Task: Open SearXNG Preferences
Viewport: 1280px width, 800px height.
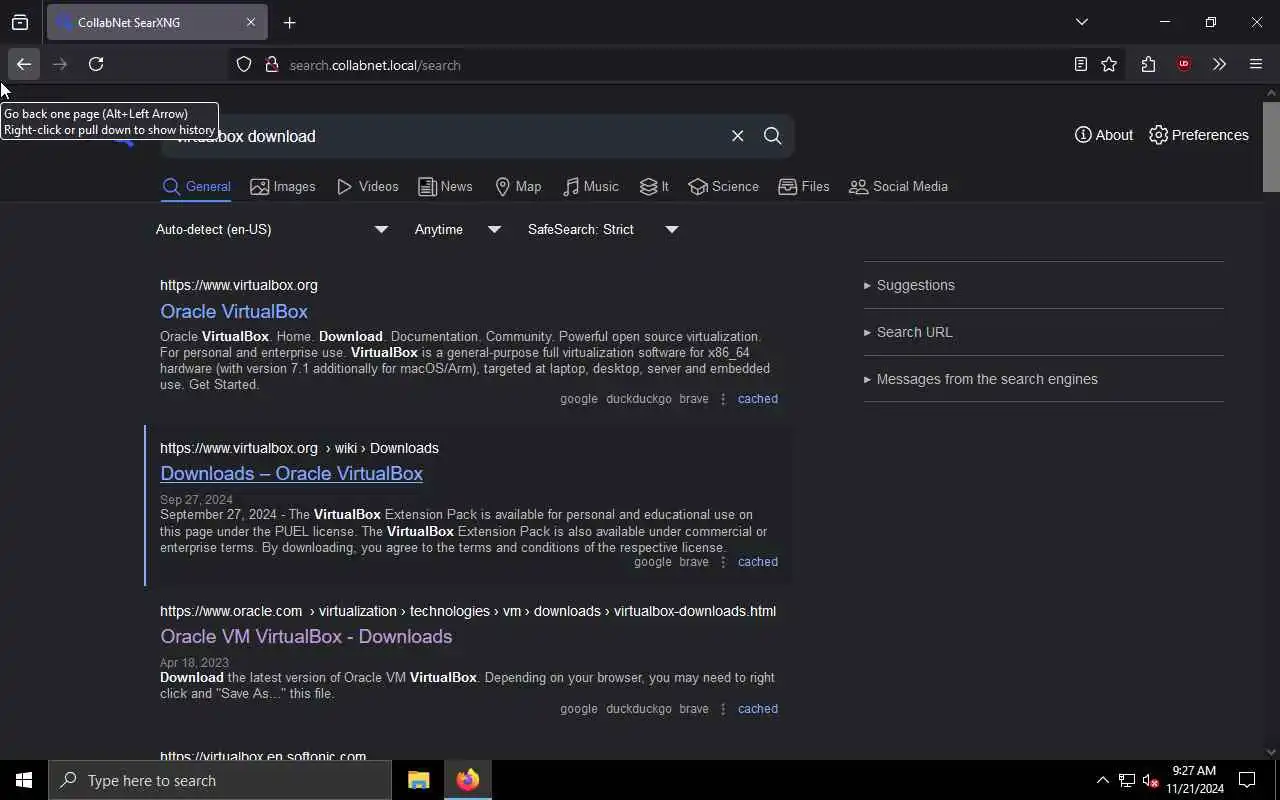Action: [x=1199, y=135]
